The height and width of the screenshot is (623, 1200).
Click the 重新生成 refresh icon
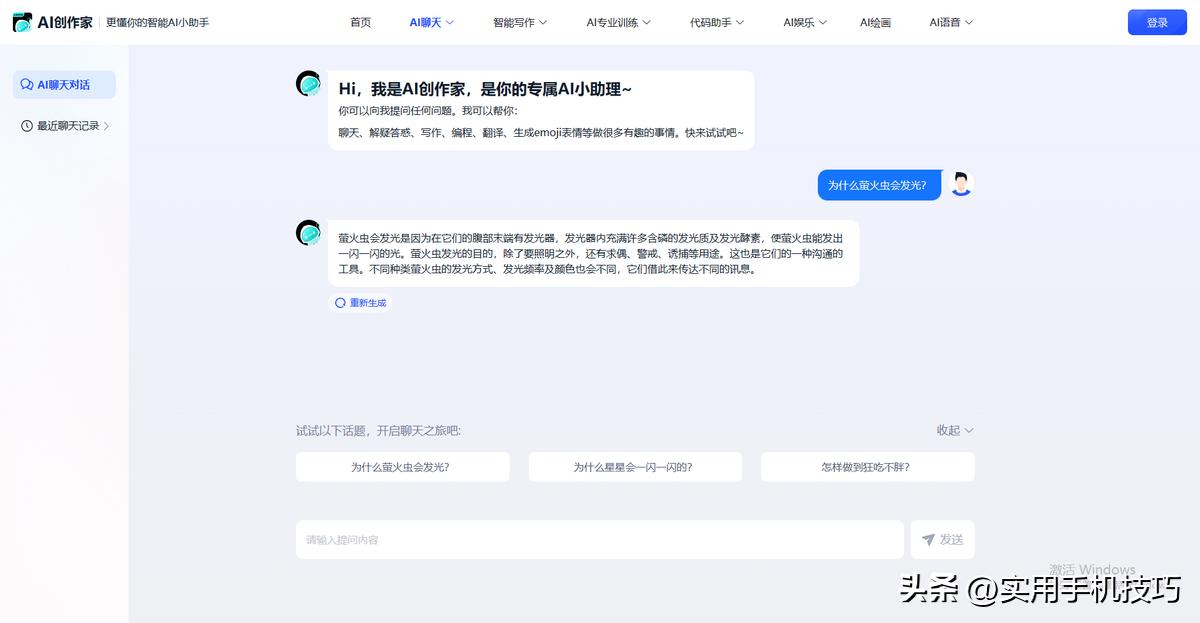coord(340,302)
